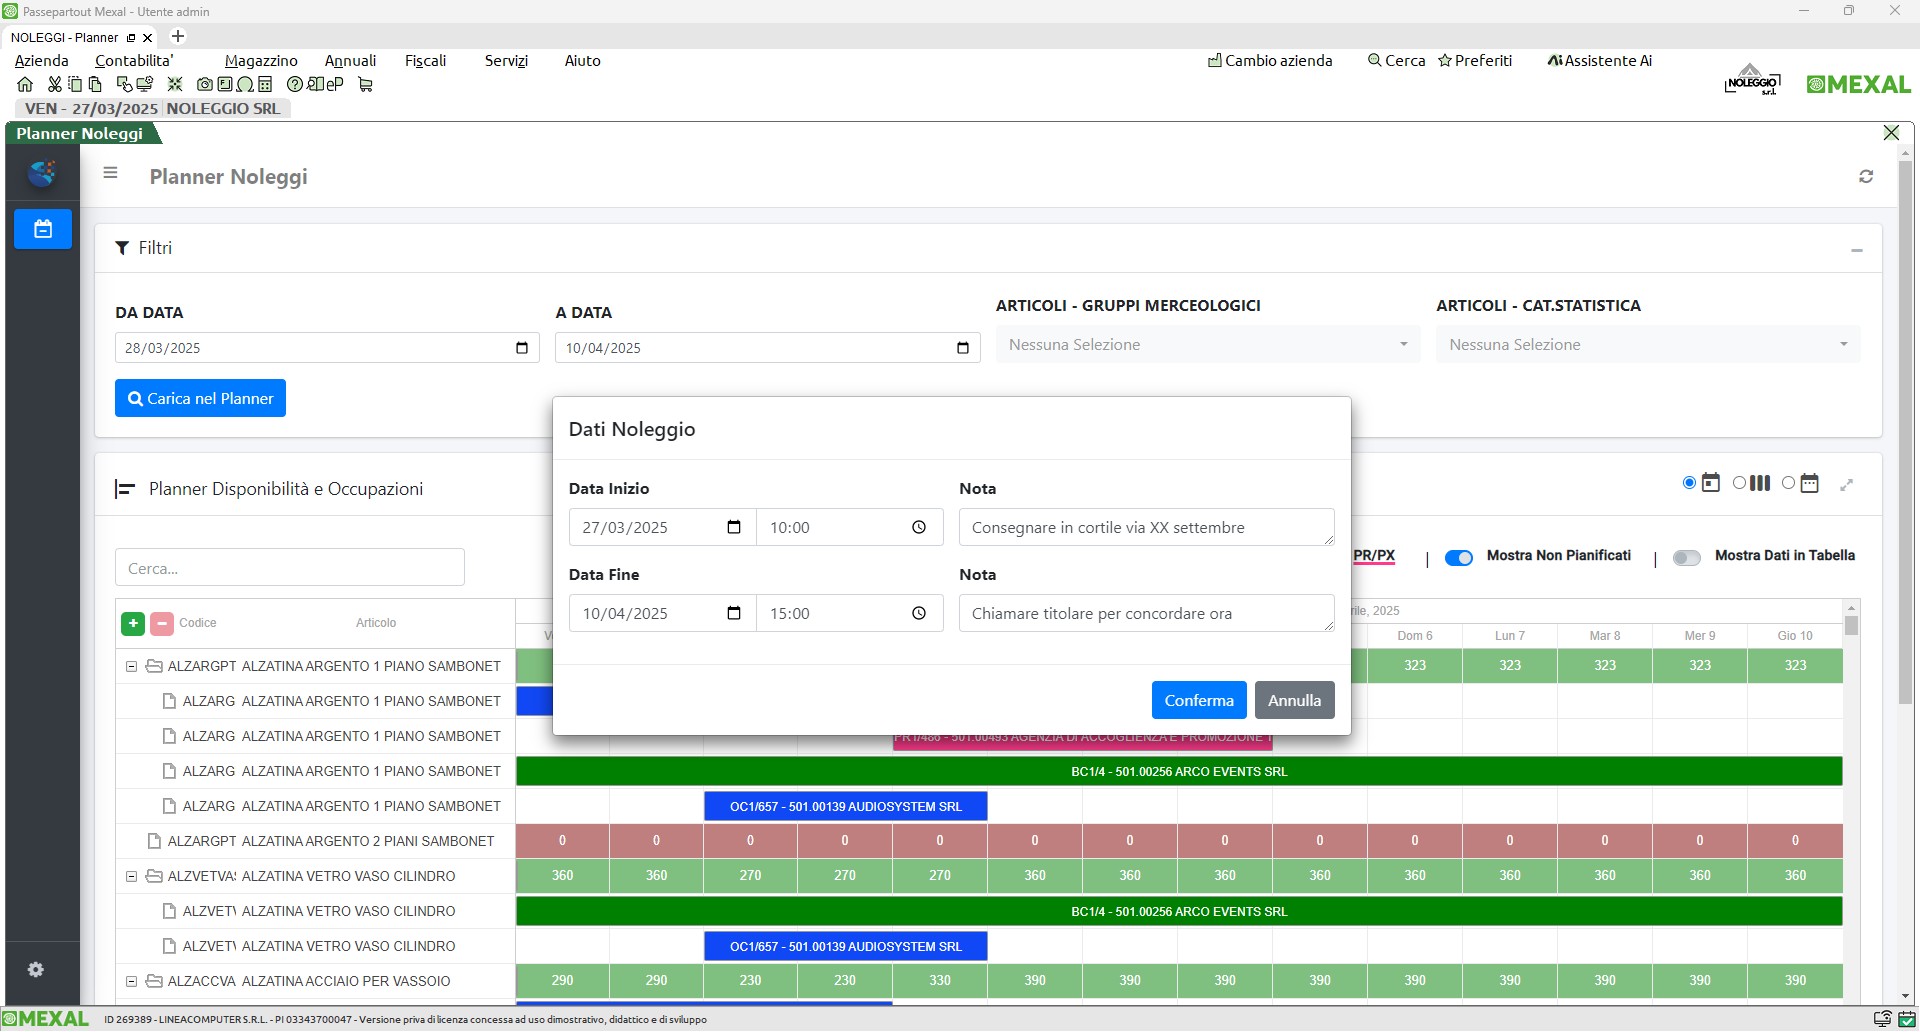1920x1032 pixels.
Task: Open the hamburger menu beside Planner Noleggi
Action: pos(111,173)
